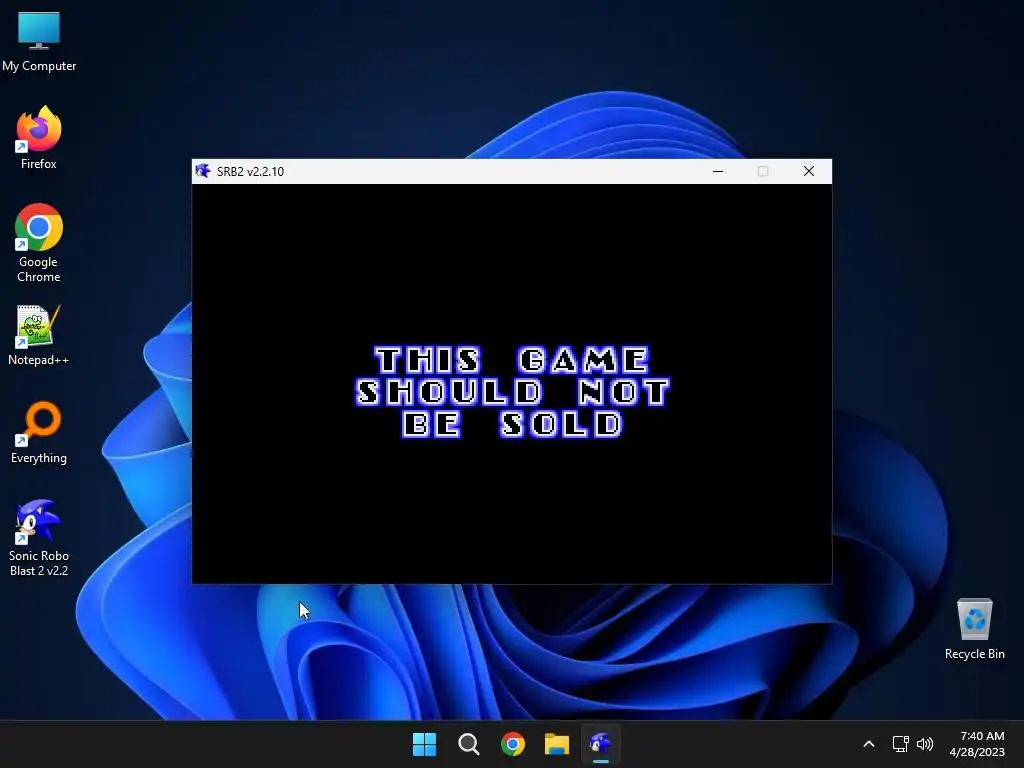
Task: Open the network status tray icon
Action: (x=901, y=744)
